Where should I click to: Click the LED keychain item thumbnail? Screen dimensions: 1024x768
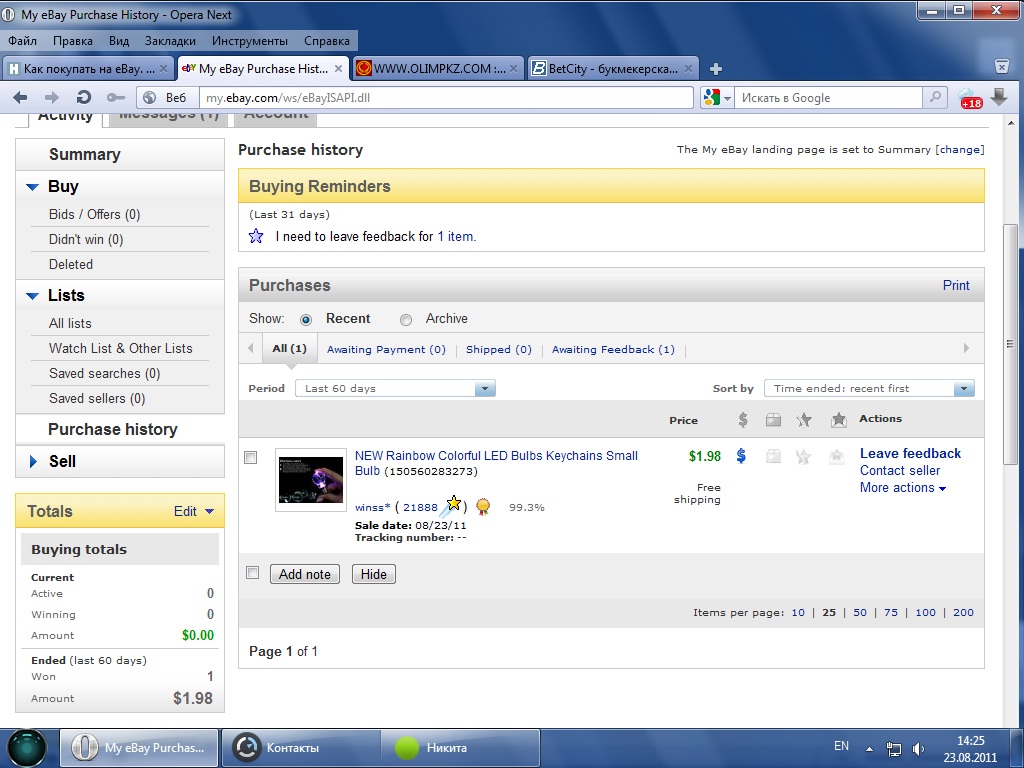point(311,479)
